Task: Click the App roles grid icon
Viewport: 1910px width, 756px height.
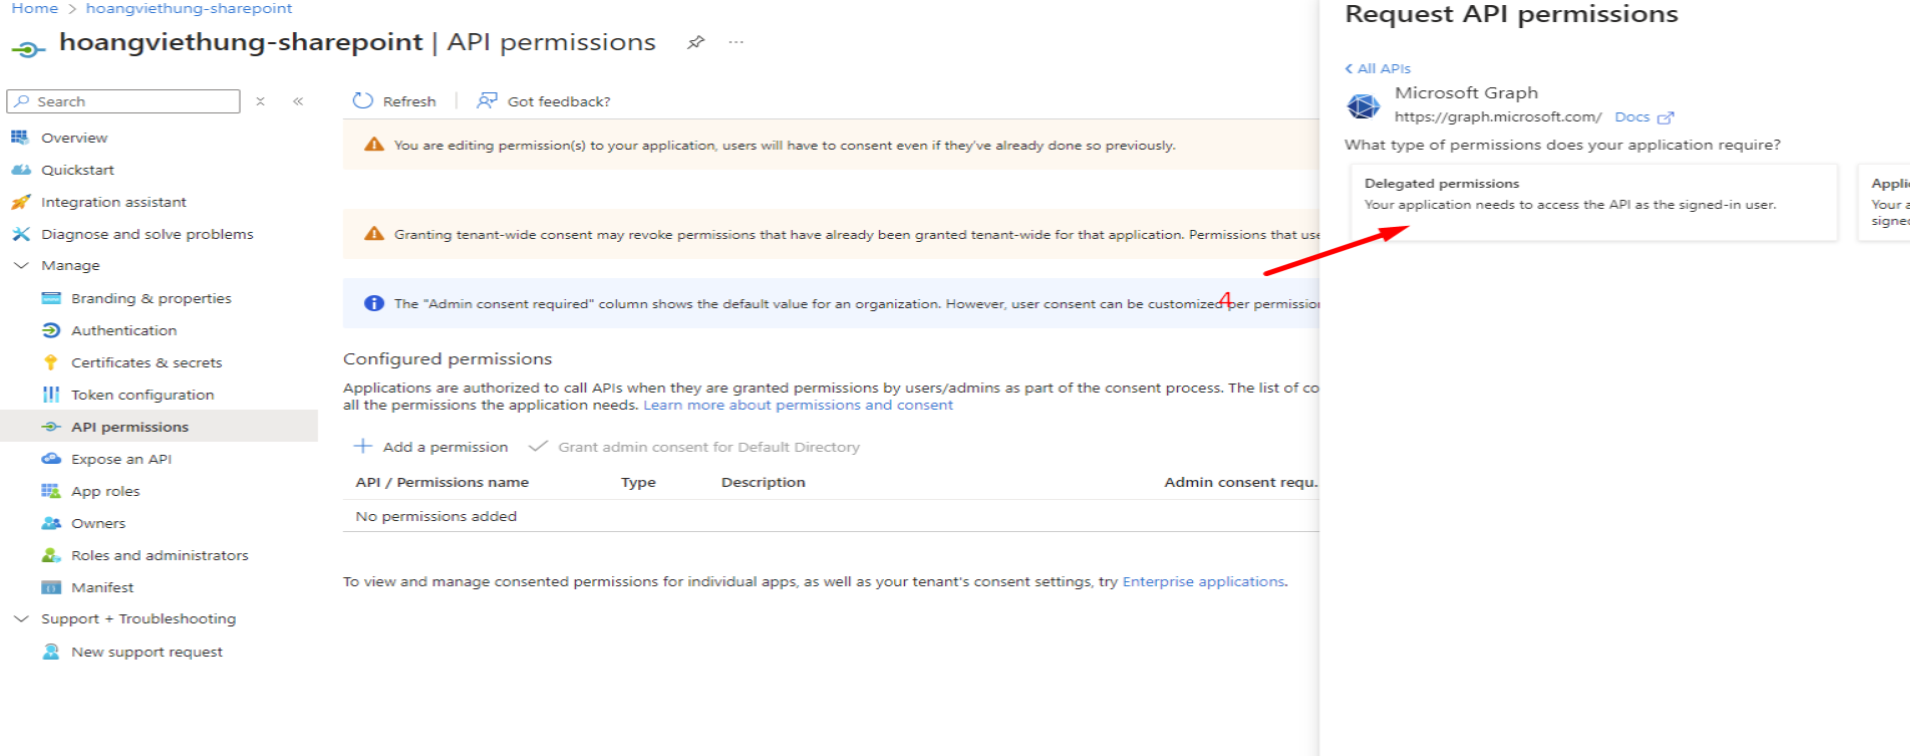Action: tap(51, 491)
